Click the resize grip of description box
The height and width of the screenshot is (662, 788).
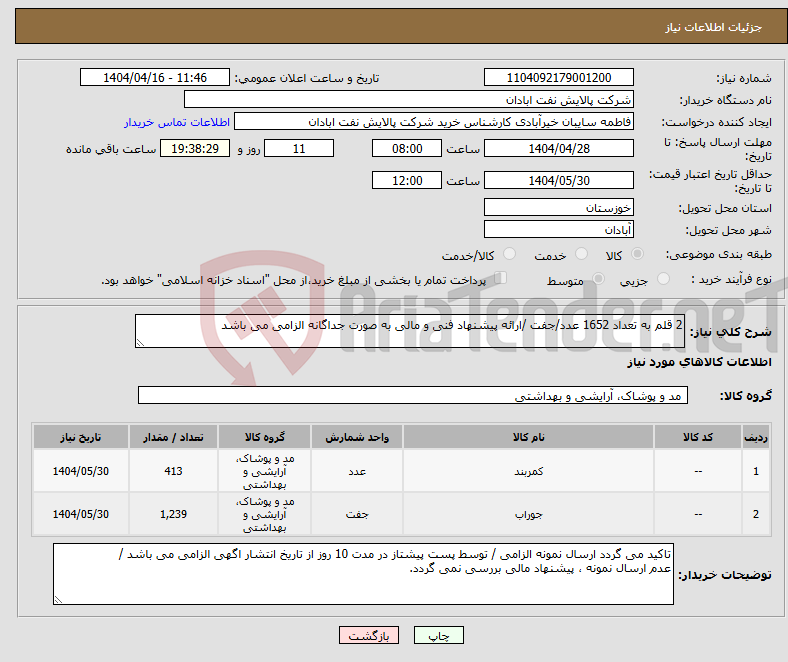(140, 342)
